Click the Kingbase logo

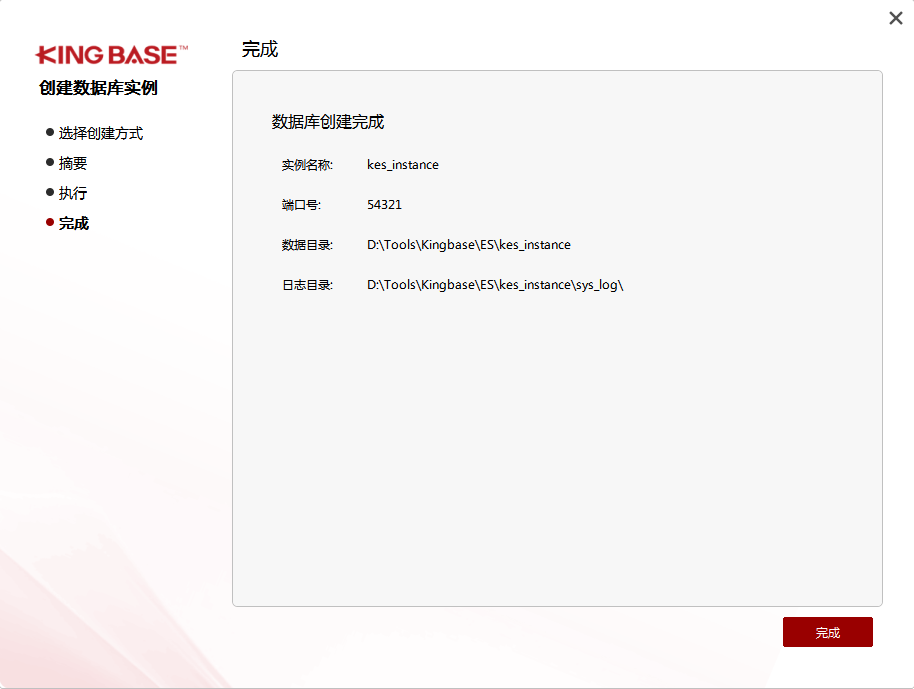coord(111,55)
